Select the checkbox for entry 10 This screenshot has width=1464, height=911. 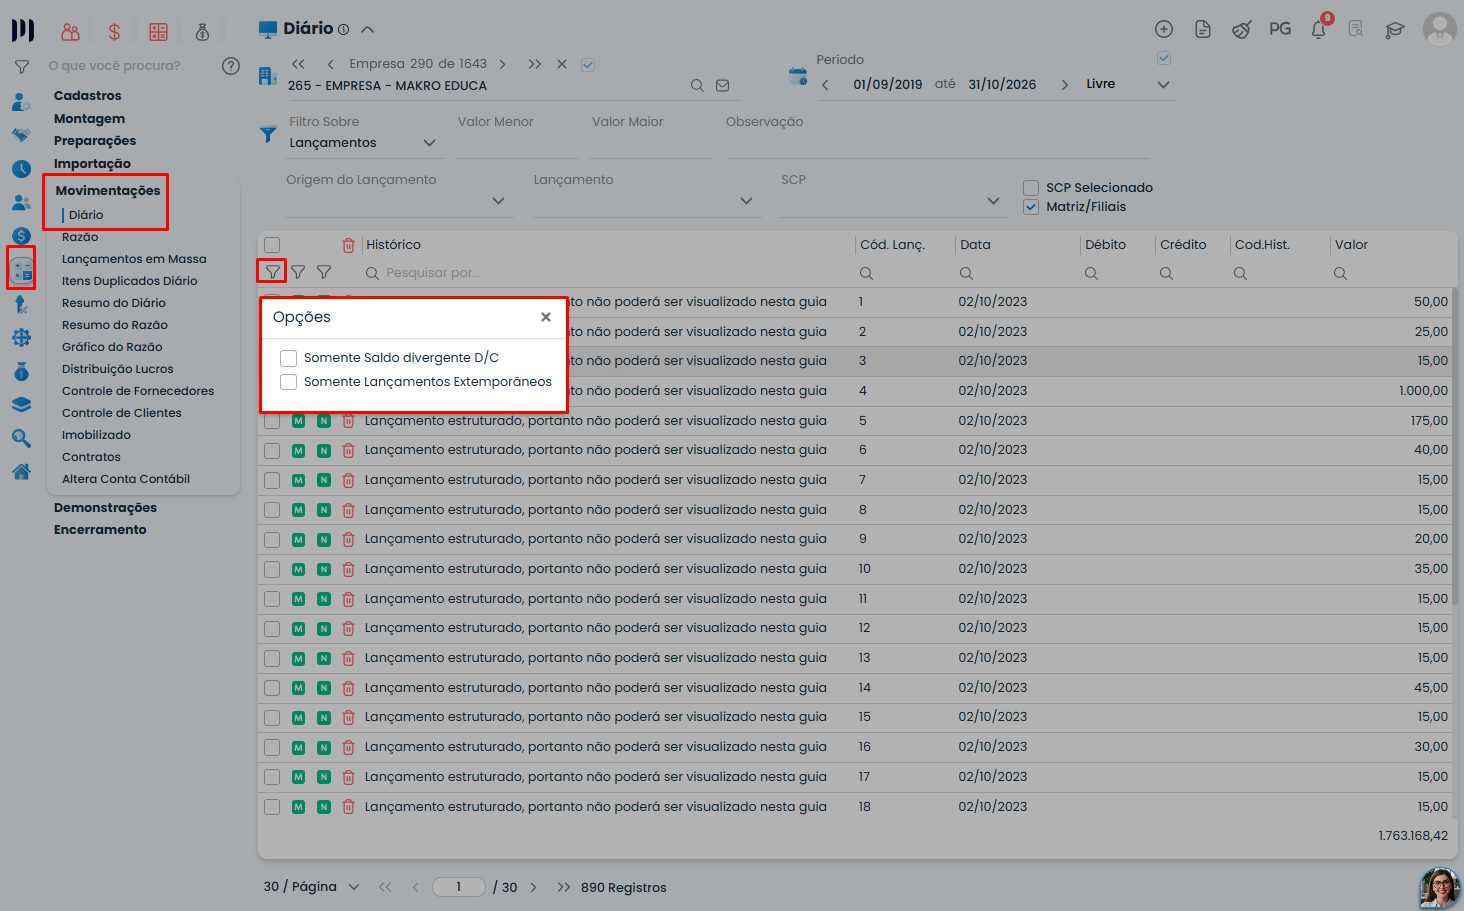click(x=272, y=569)
